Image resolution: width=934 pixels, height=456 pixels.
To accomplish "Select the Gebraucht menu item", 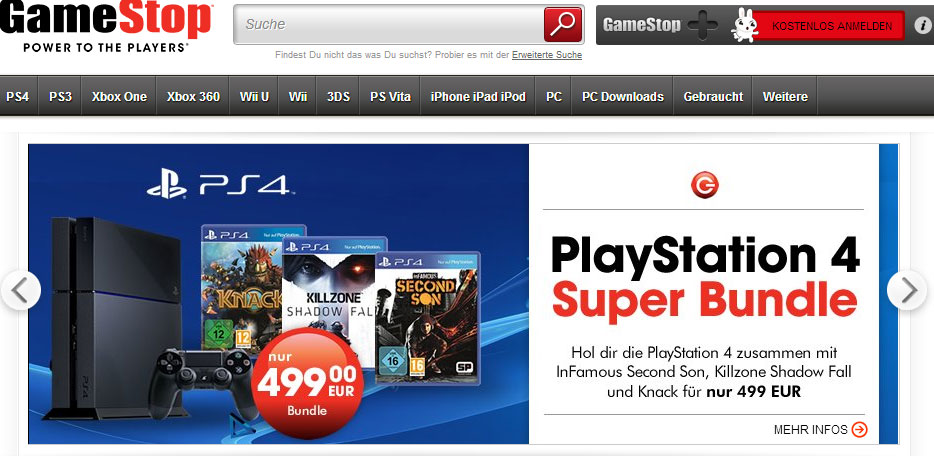I will (713, 96).
